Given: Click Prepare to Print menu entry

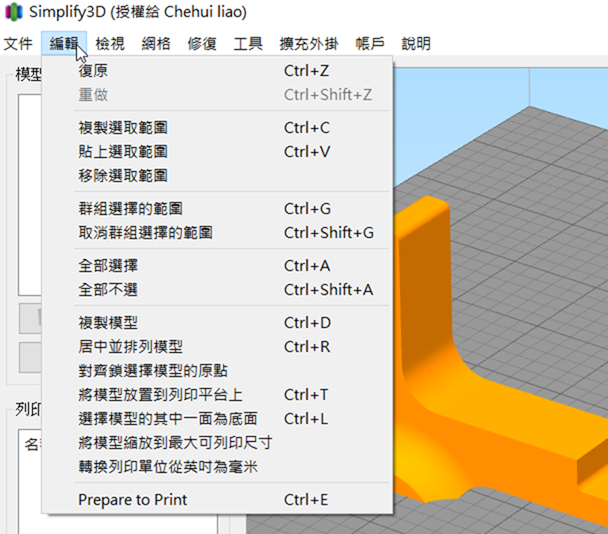Looking at the screenshot, I should (132, 500).
